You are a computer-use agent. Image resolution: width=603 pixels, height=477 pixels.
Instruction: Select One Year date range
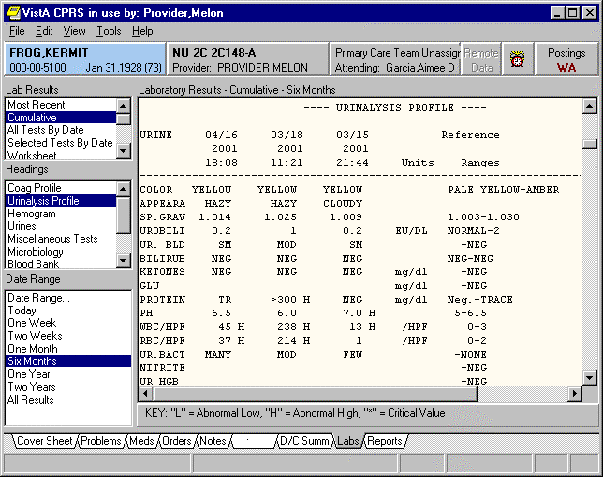click(30, 374)
